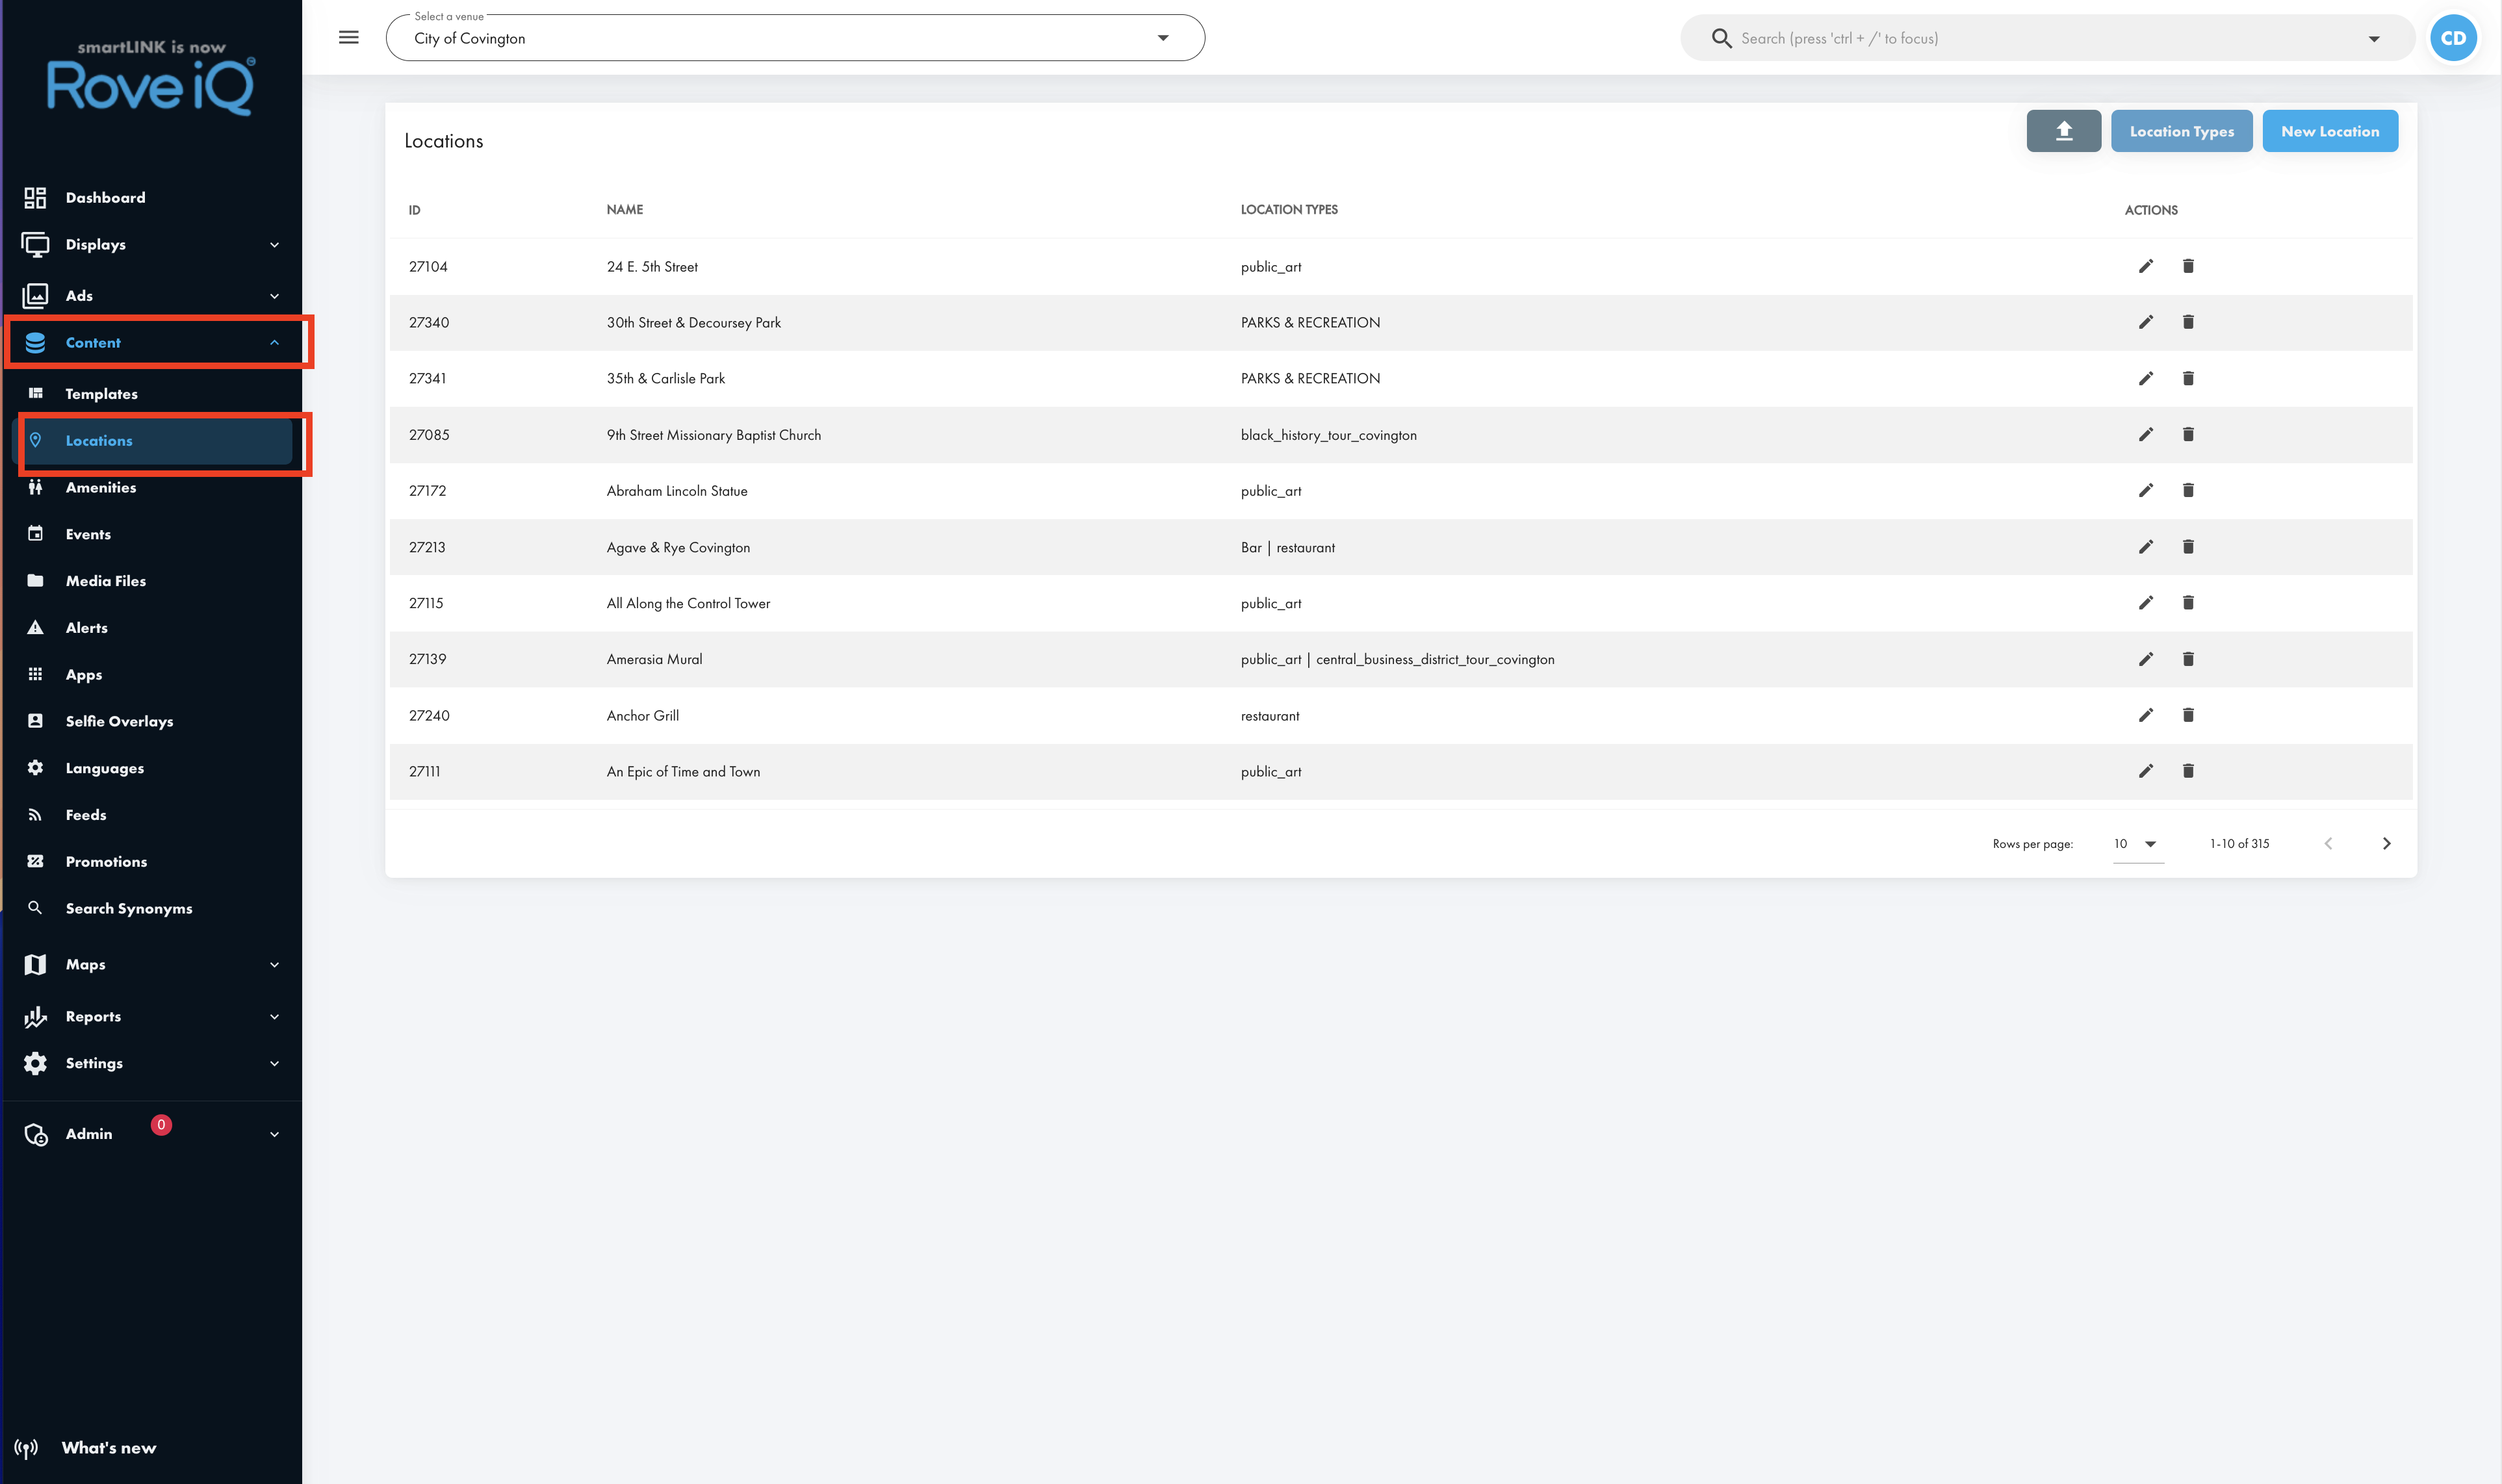Edit An Epic of Time and Town
Image resolution: width=2502 pixels, height=1484 pixels.
(2145, 771)
